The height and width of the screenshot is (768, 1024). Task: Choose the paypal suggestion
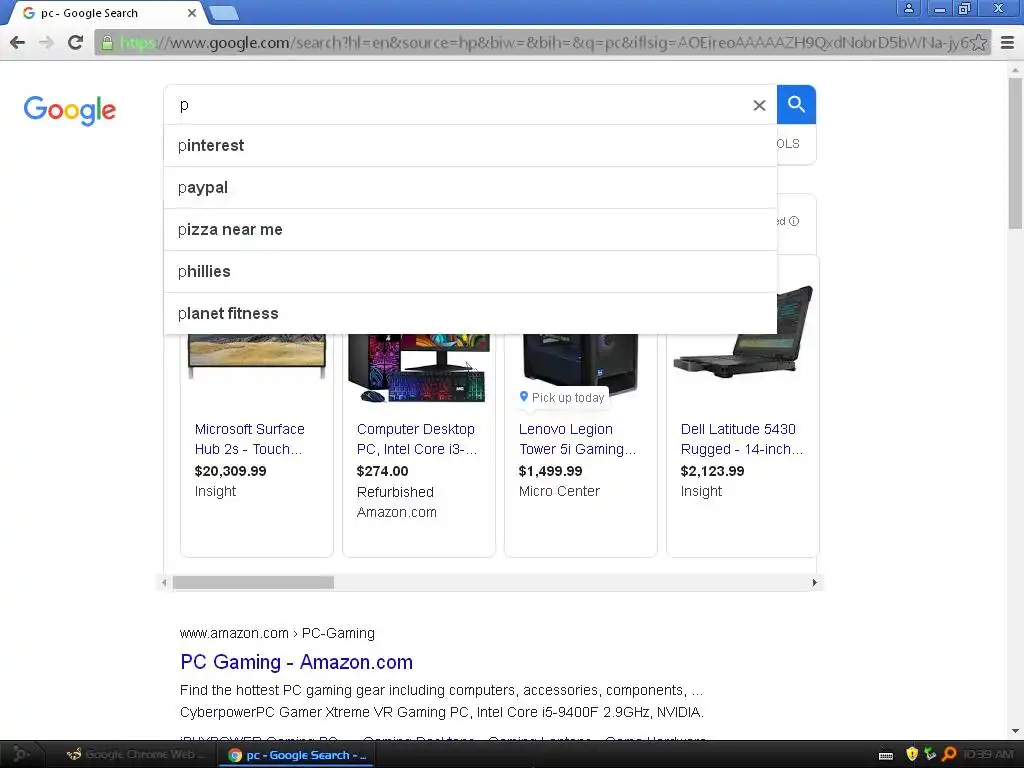tap(470, 188)
